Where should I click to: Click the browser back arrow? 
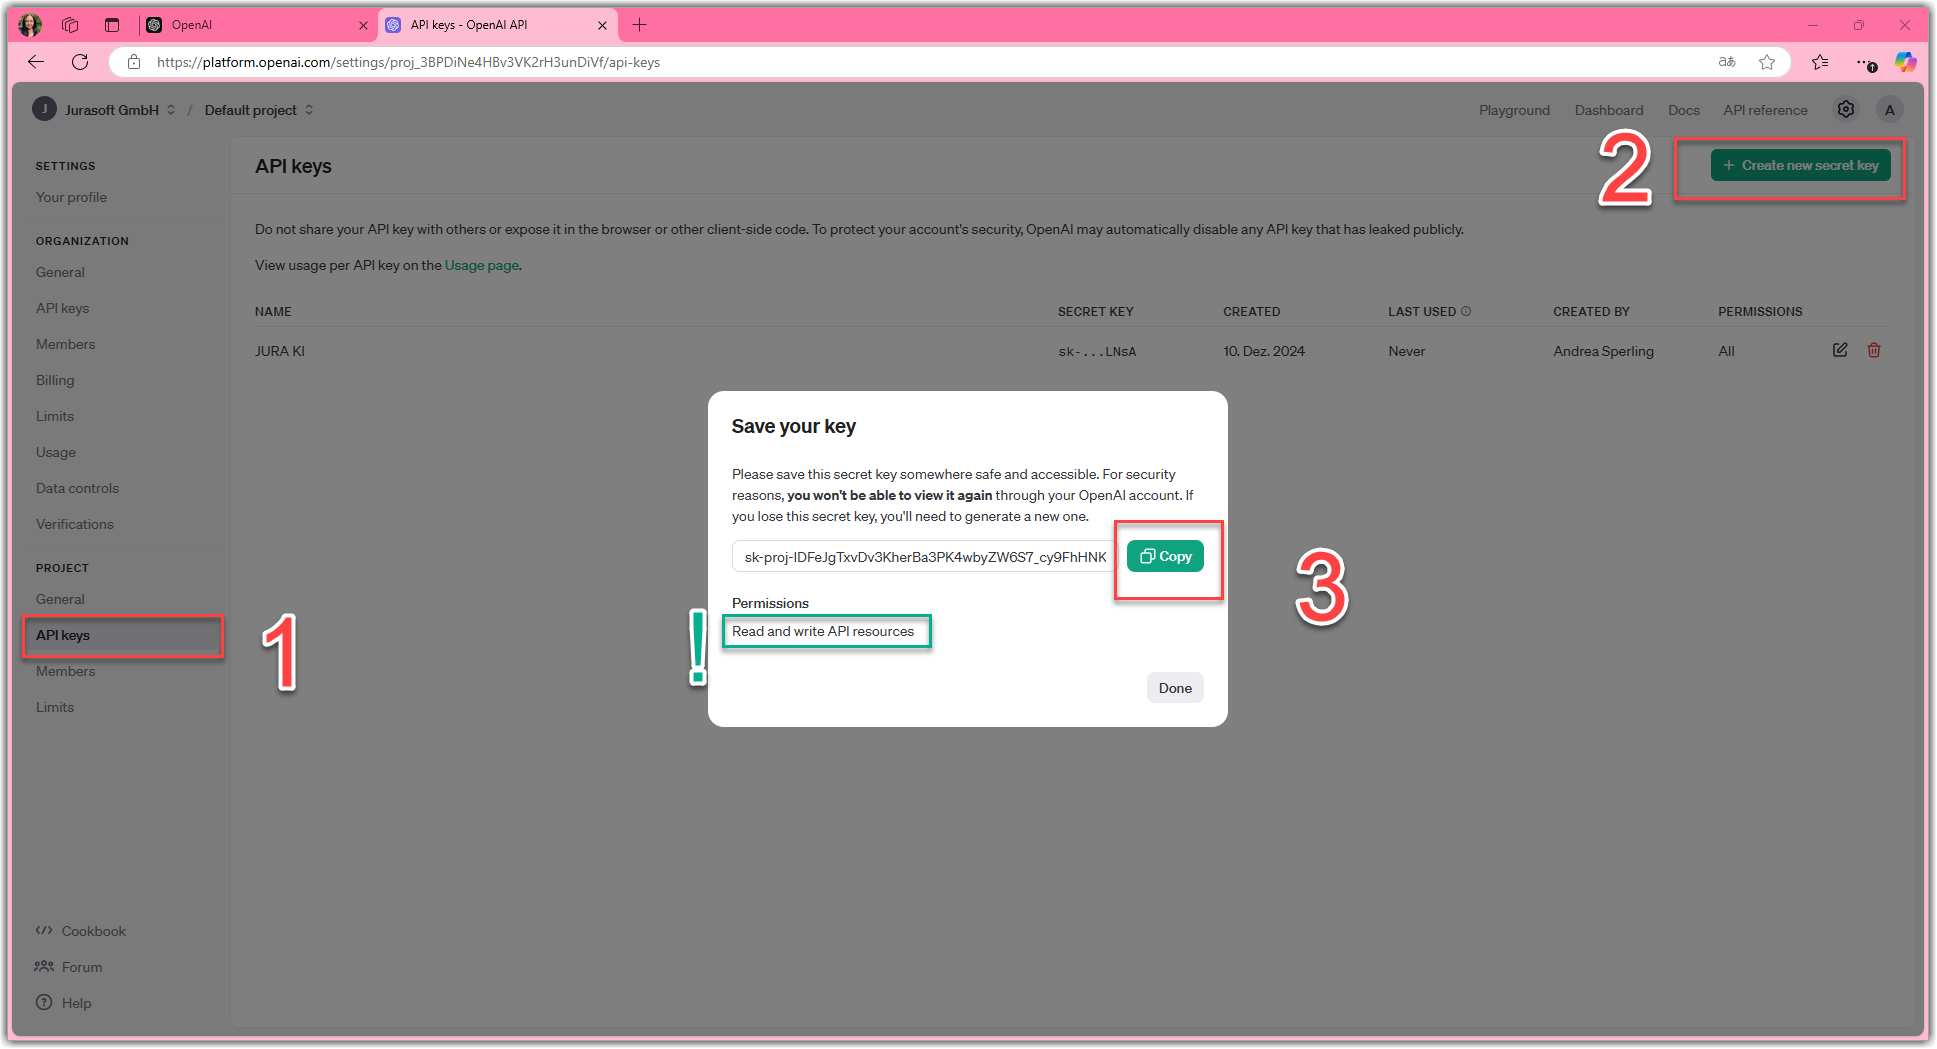[x=36, y=62]
